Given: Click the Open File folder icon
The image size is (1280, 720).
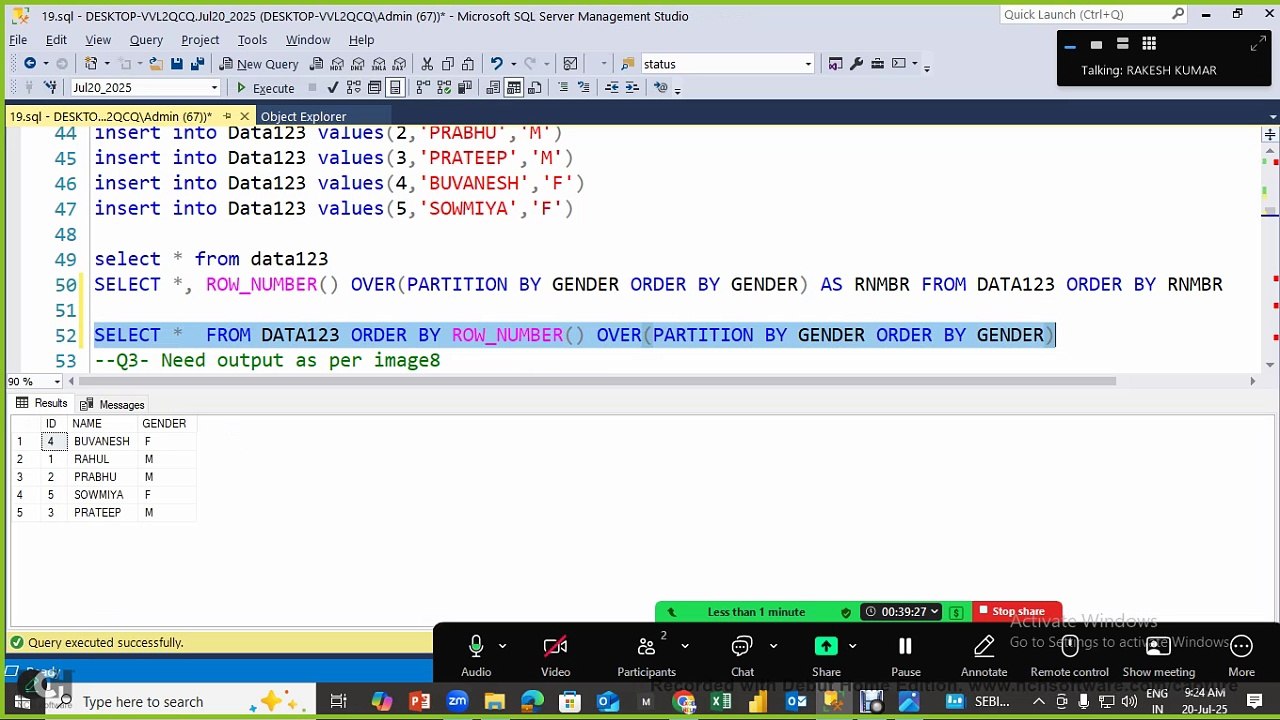Looking at the screenshot, I should click(x=156, y=64).
